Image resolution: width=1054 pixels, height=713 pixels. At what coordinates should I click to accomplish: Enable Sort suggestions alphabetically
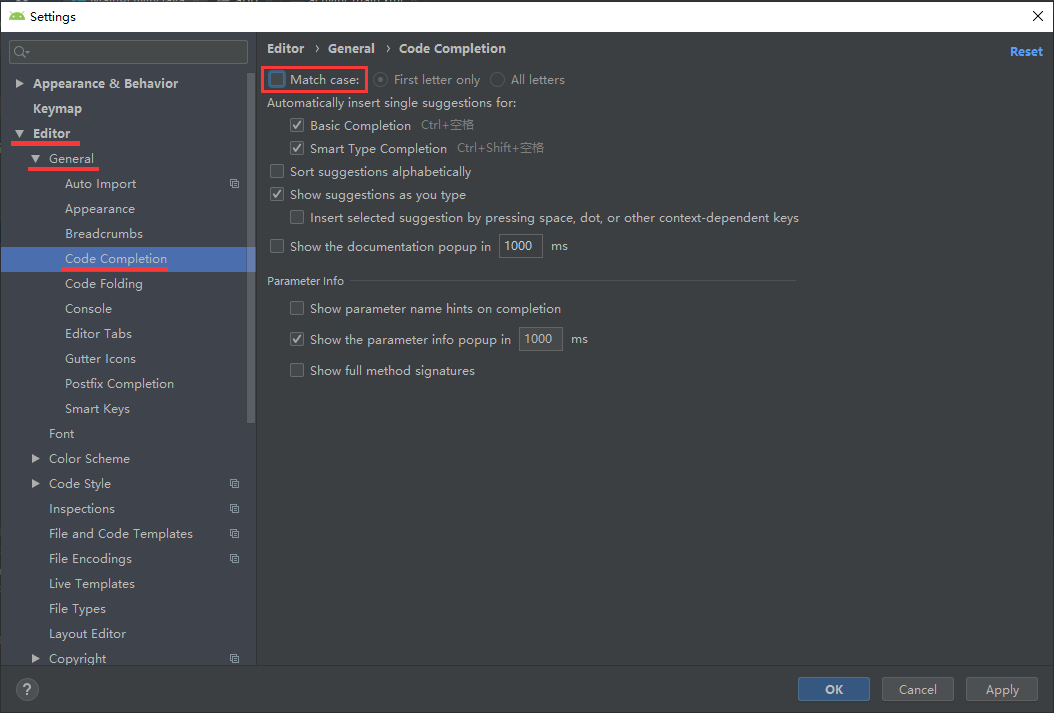276,171
